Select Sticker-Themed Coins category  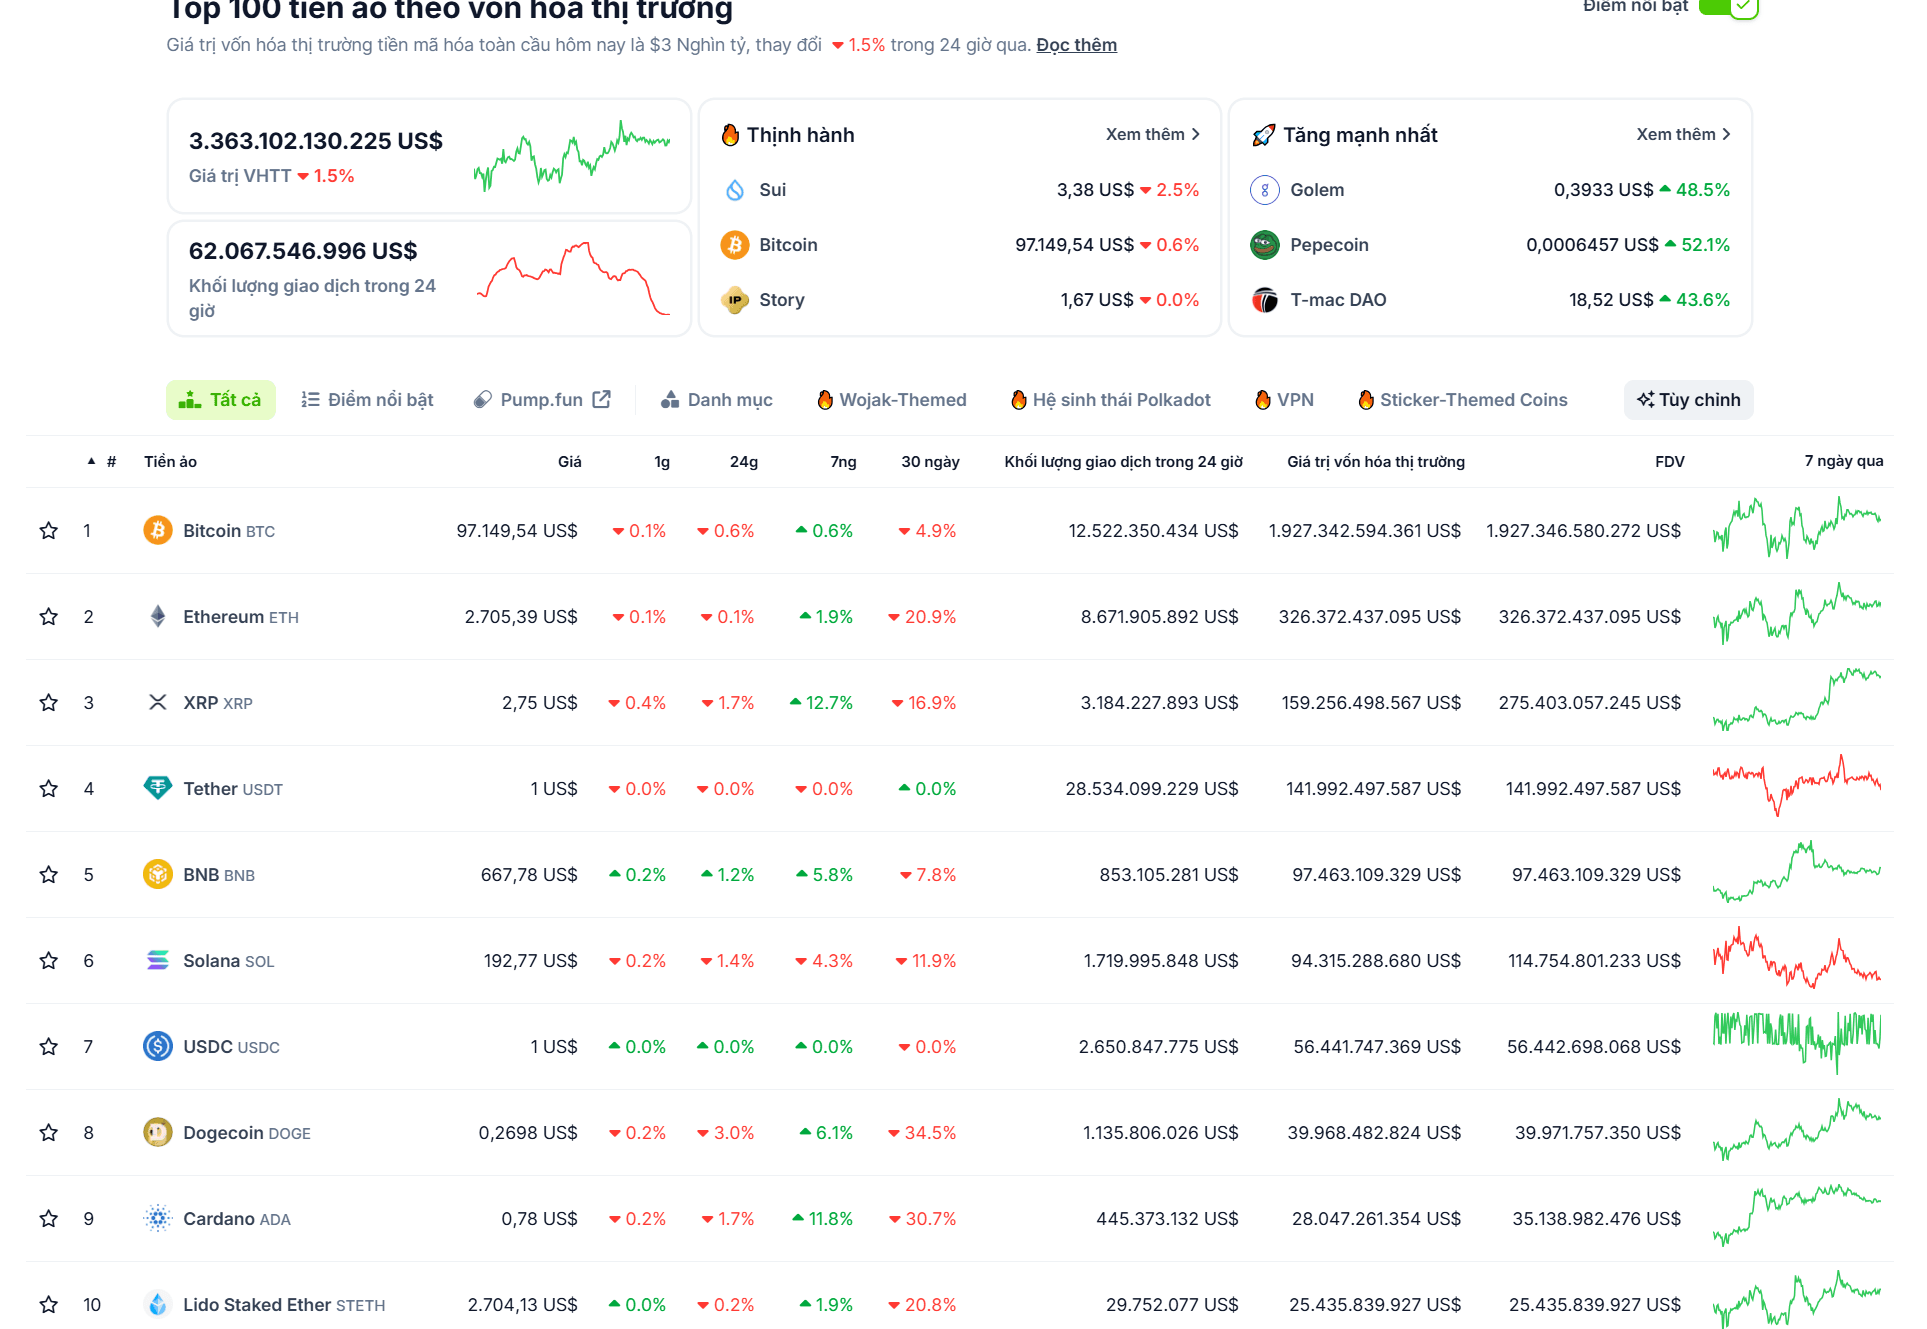tap(1463, 400)
